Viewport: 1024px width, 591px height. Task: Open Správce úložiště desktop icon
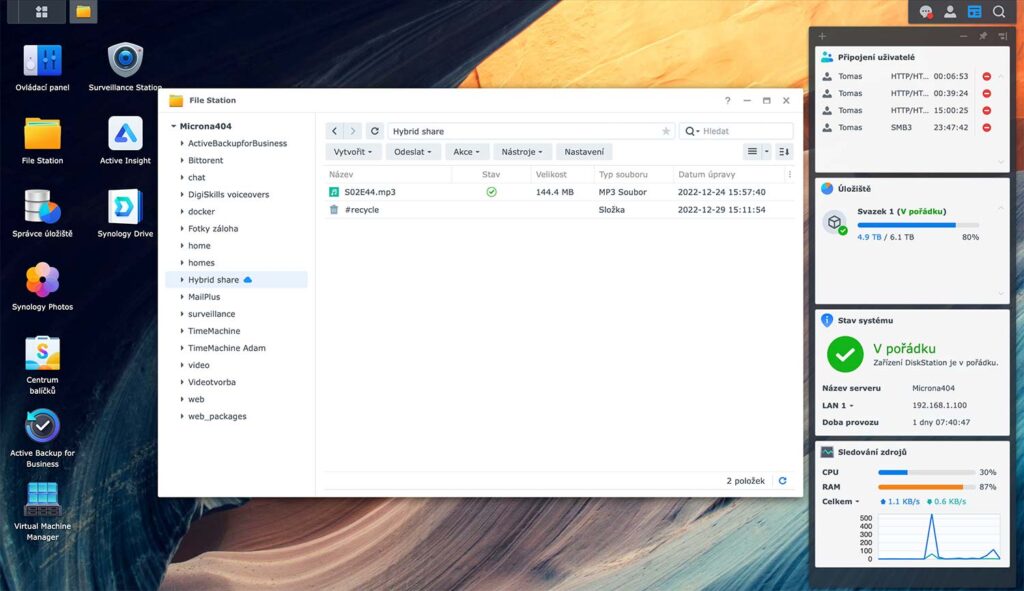click(42, 214)
